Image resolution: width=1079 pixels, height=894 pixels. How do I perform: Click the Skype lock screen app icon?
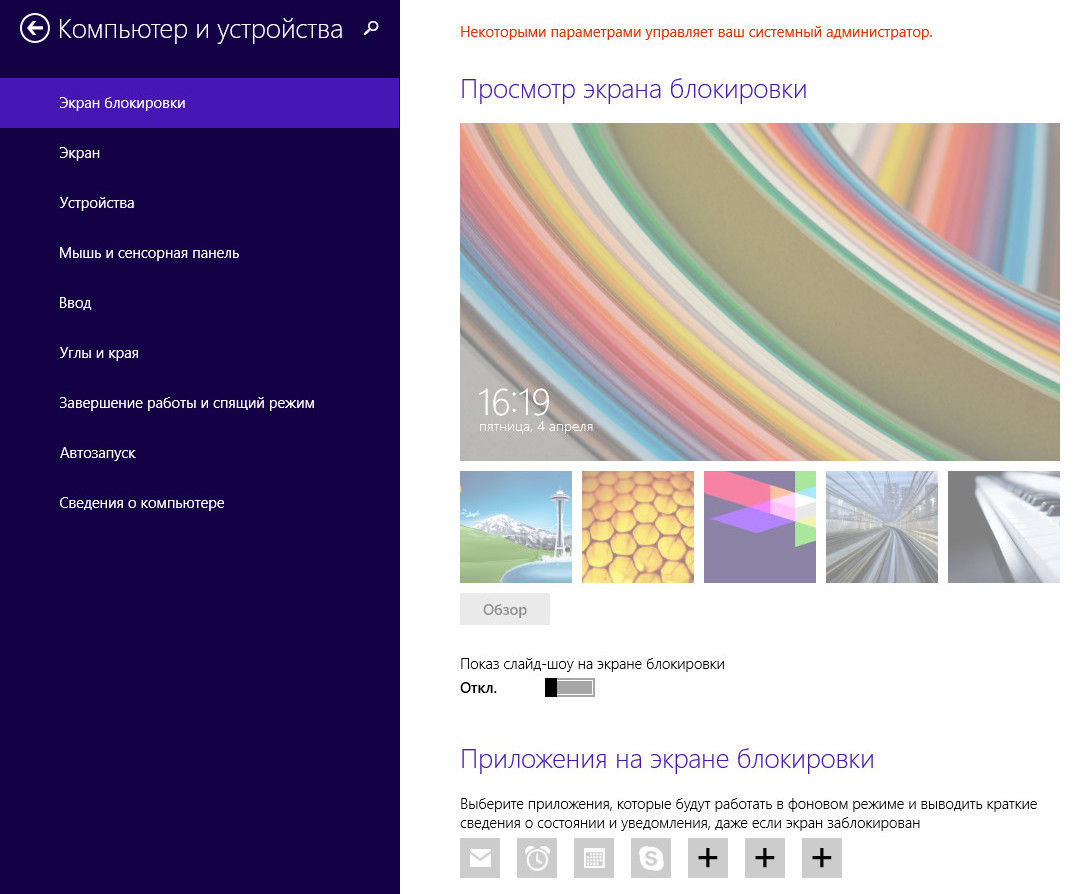651,858
